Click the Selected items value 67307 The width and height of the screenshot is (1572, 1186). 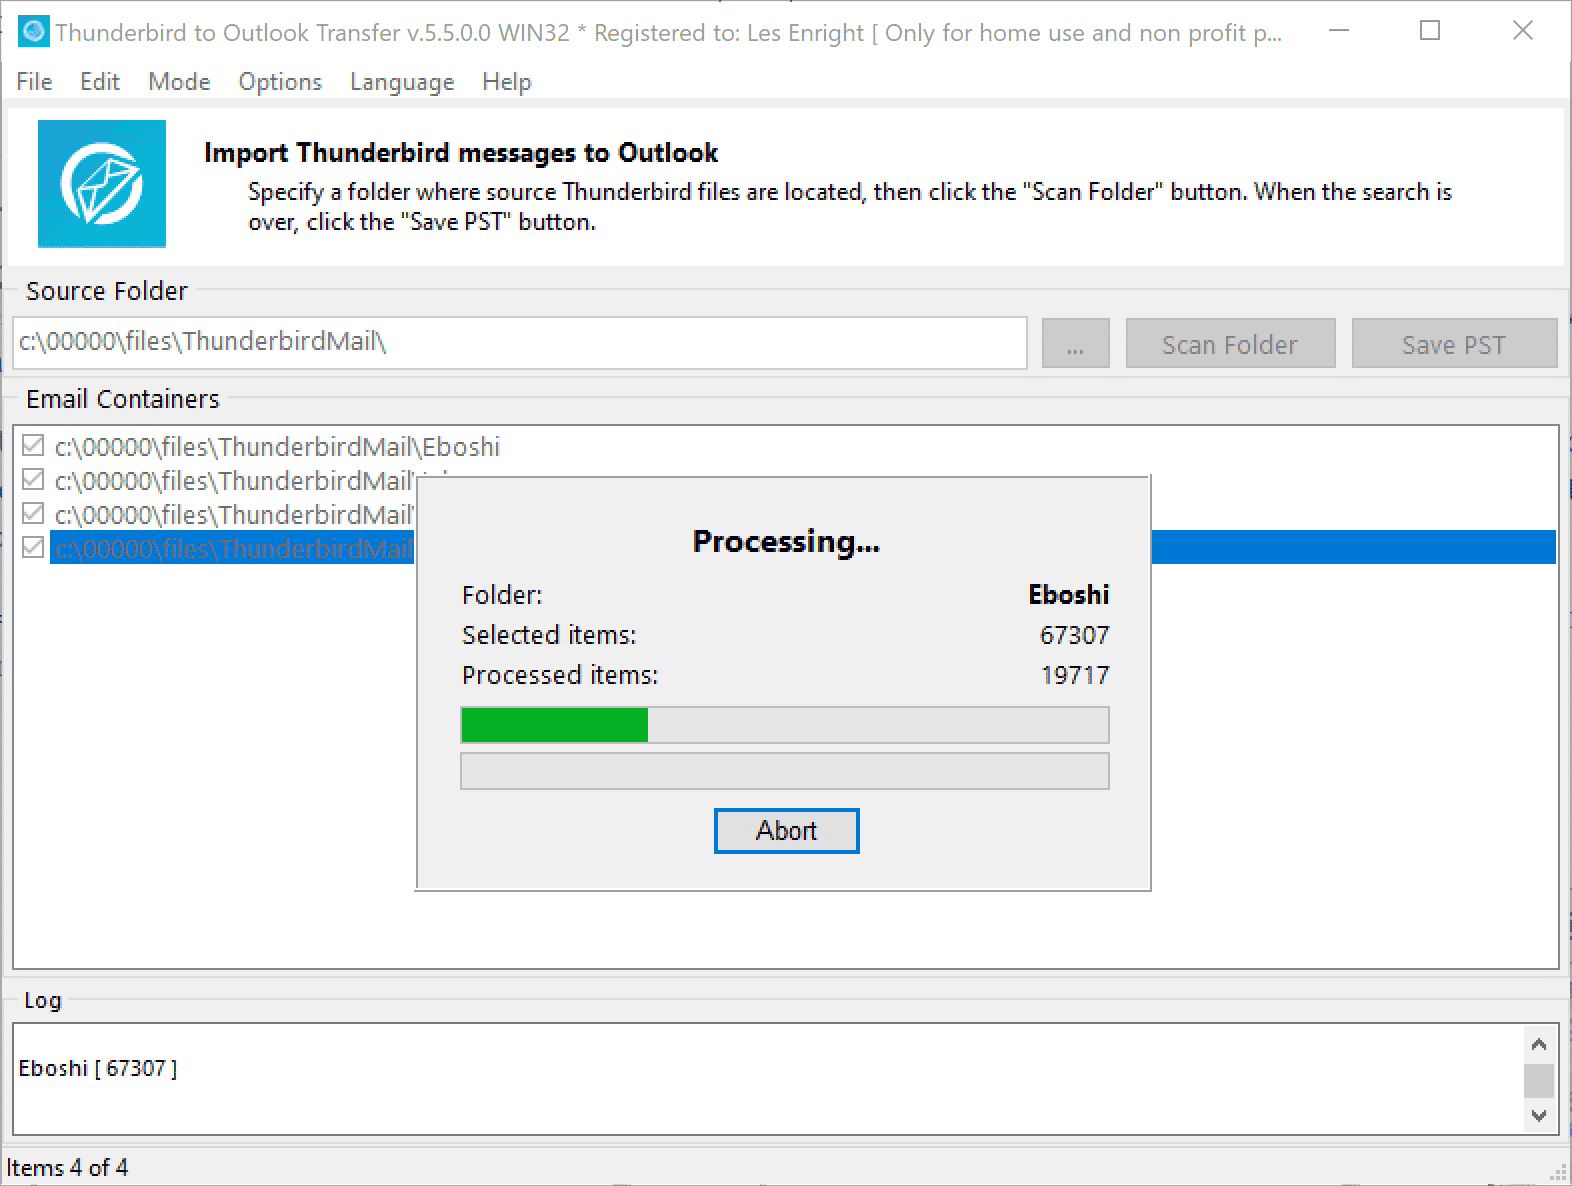(x=1075, y=635)
